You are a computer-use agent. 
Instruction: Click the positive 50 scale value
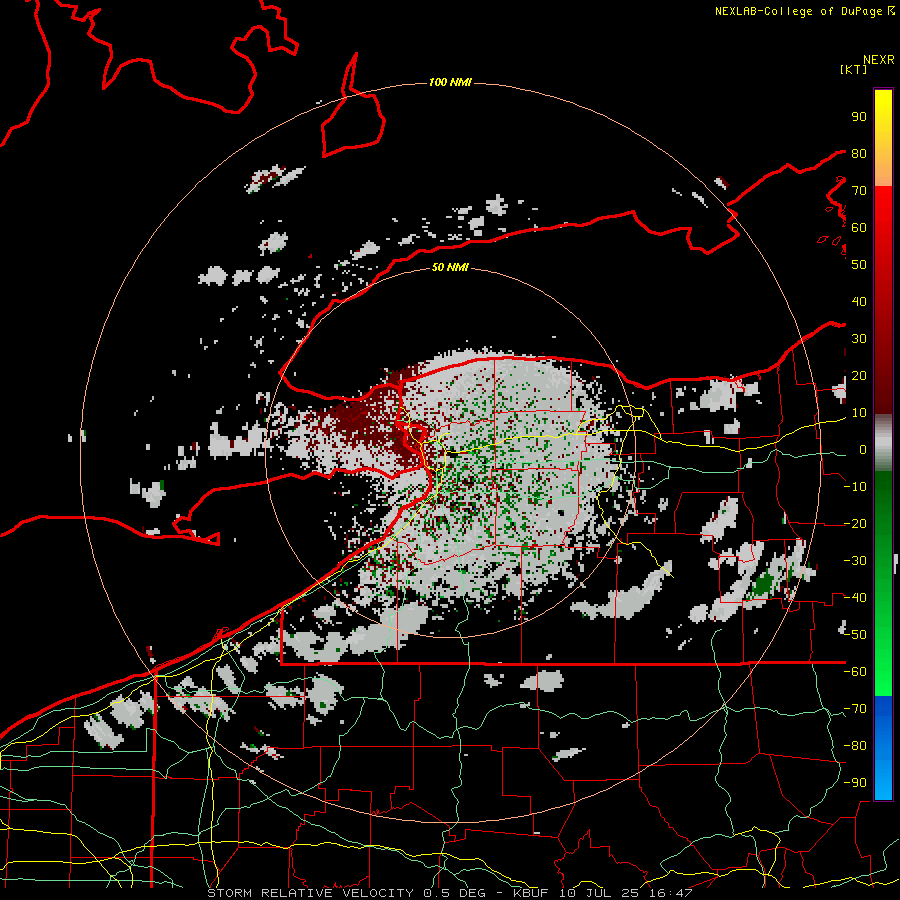(859, 265)
